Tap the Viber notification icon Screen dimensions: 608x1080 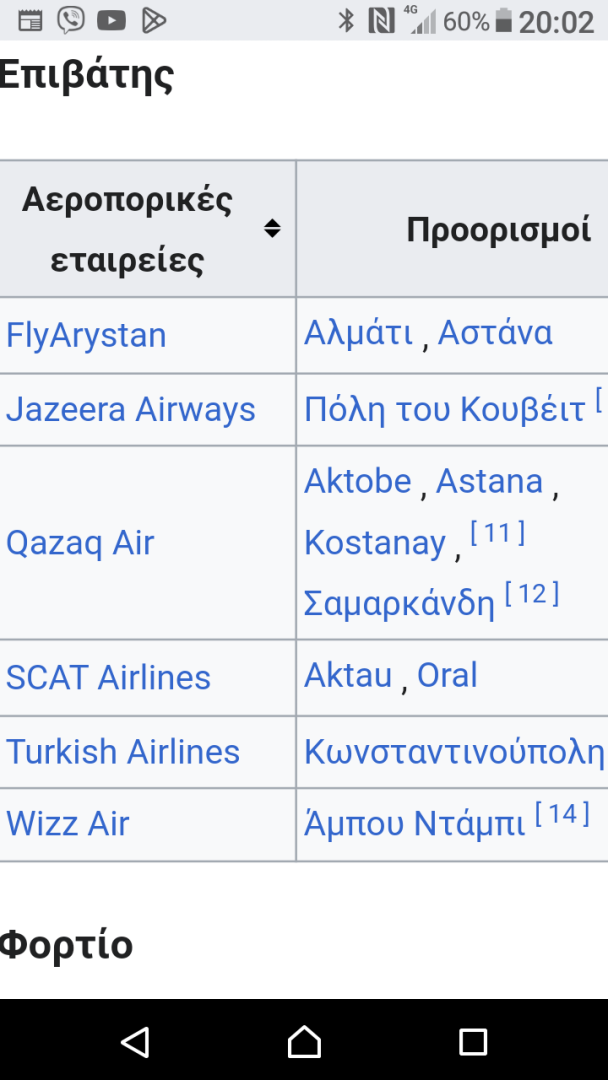[71, 19]
